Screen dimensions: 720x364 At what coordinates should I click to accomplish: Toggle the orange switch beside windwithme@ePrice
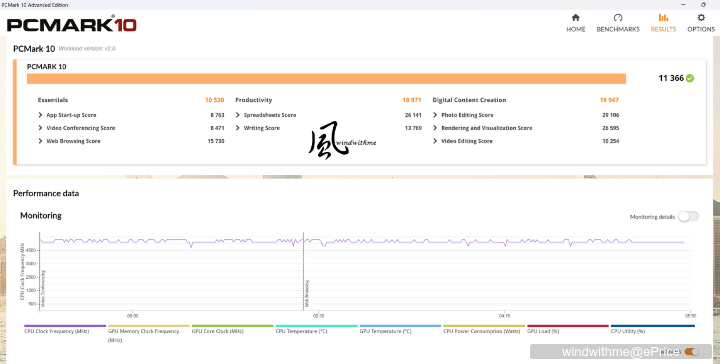(x=692, y=352)
